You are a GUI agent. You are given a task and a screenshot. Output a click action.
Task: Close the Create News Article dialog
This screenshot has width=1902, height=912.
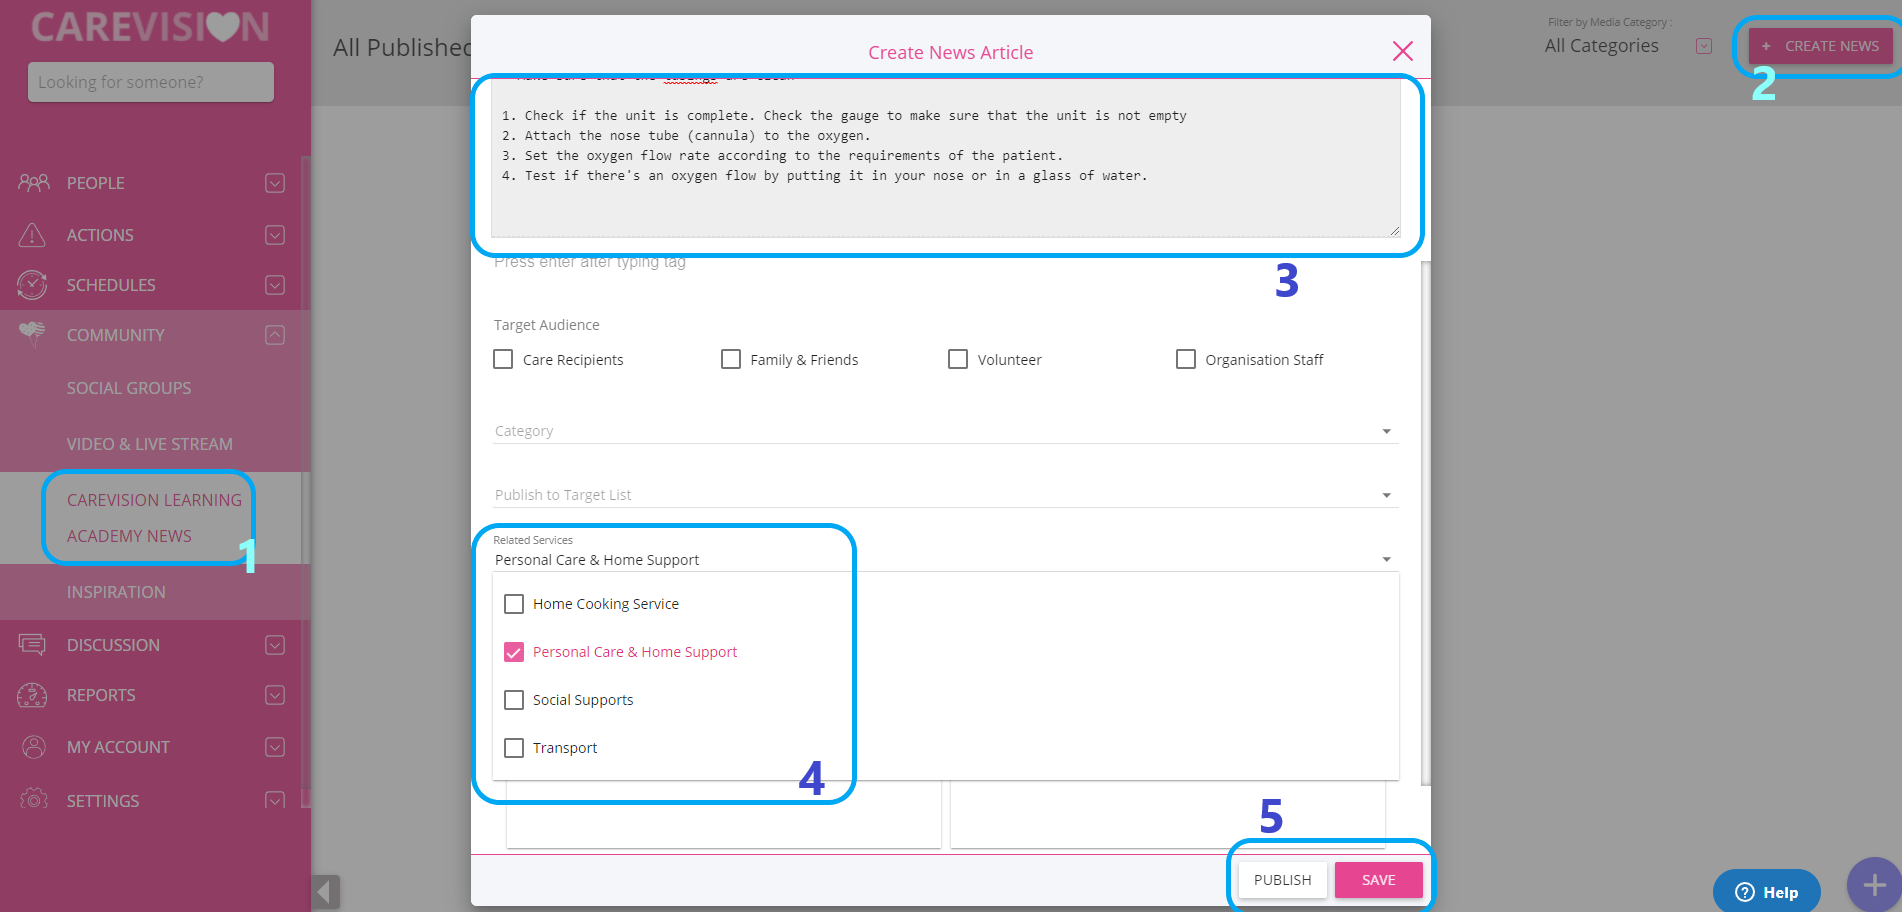click(x=1403, y=51)
